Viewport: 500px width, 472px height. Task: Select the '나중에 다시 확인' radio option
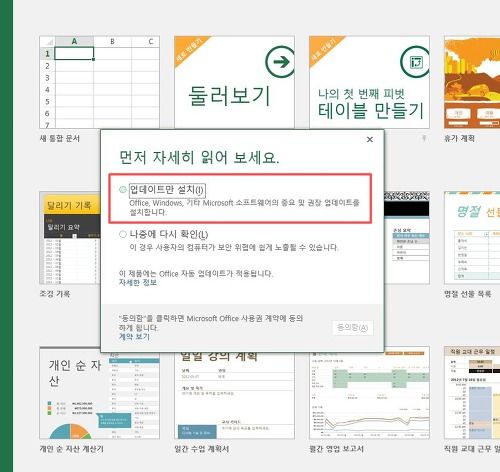click(123, 234)
